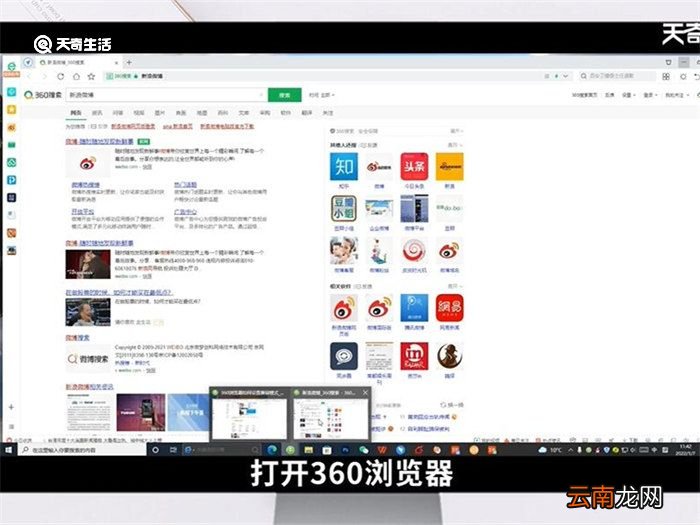Open the blue 腾讯微博 icon tile
This screenshot has height=525, width=700.
click(x=414, y=308)
